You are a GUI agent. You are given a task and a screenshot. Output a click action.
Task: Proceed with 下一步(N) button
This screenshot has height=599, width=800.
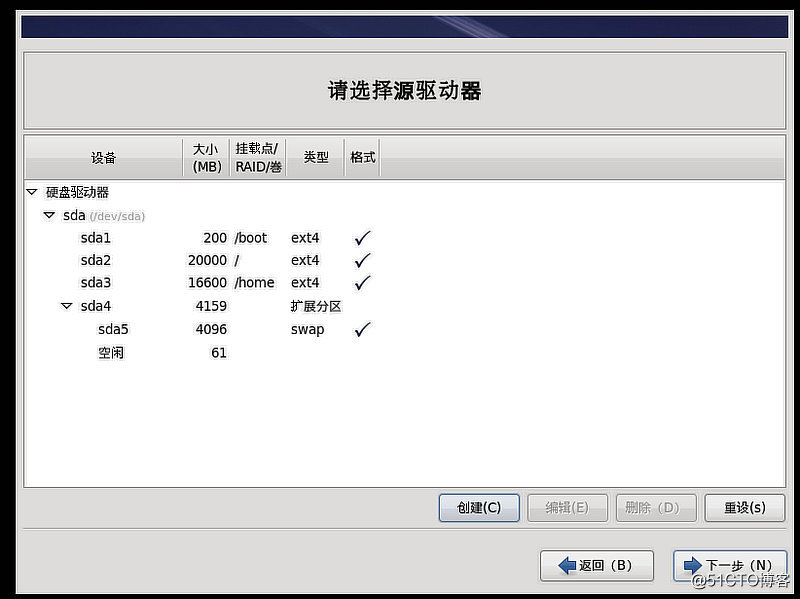[x=730, y=565]
